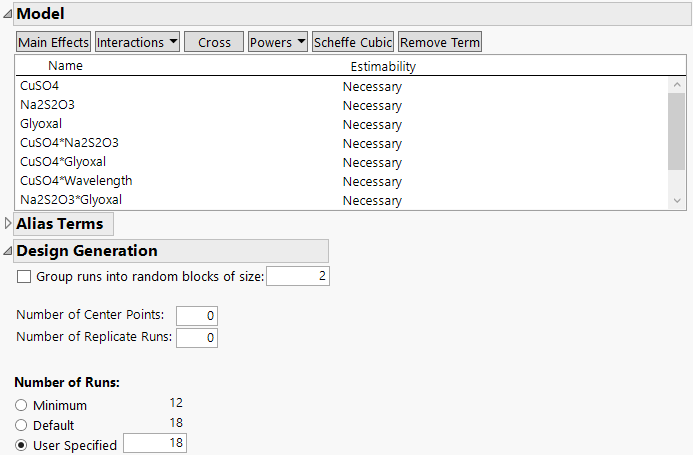Screen dimensions: 693x455
Task: Click the Cross button
Action: coord(214,42)
